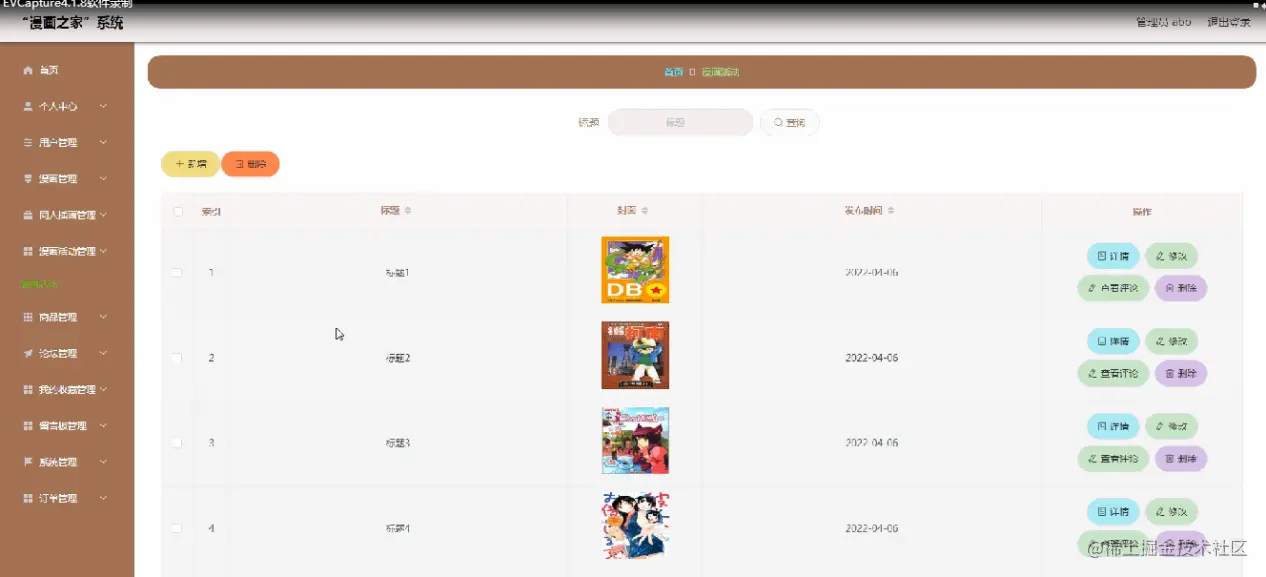Open 详情 for 标题4 row

pyautogui.click(x=1113, y=511)
